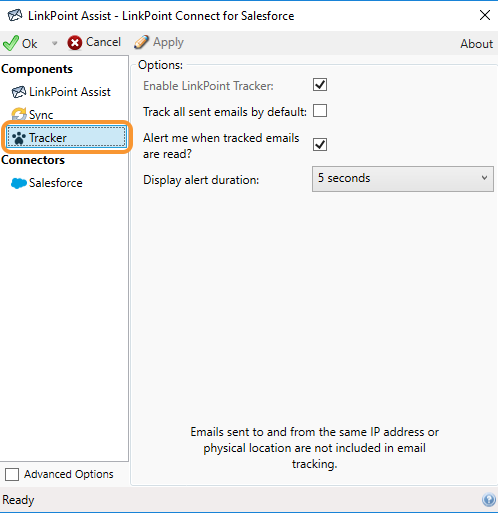498x513 pixels.
Task: Toggle Alert me when tracked emails are read
Action: click(x=320, y=145)
